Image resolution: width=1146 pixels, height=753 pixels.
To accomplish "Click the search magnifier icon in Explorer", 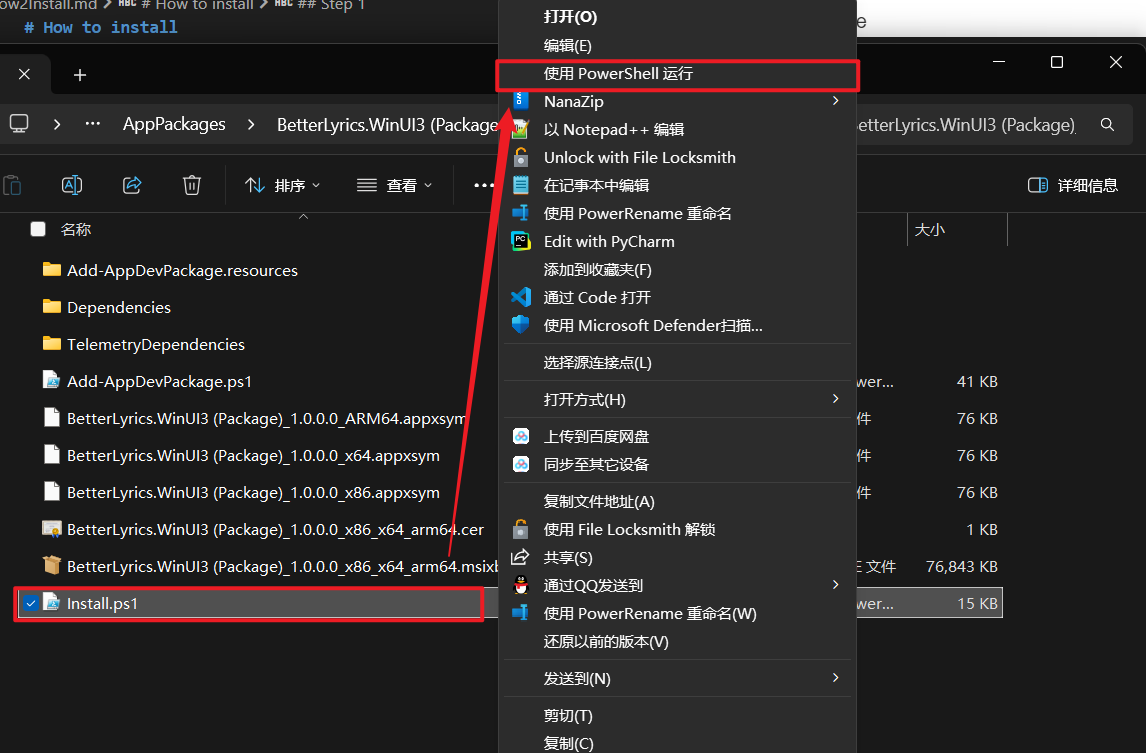I will click(1107, 125).
